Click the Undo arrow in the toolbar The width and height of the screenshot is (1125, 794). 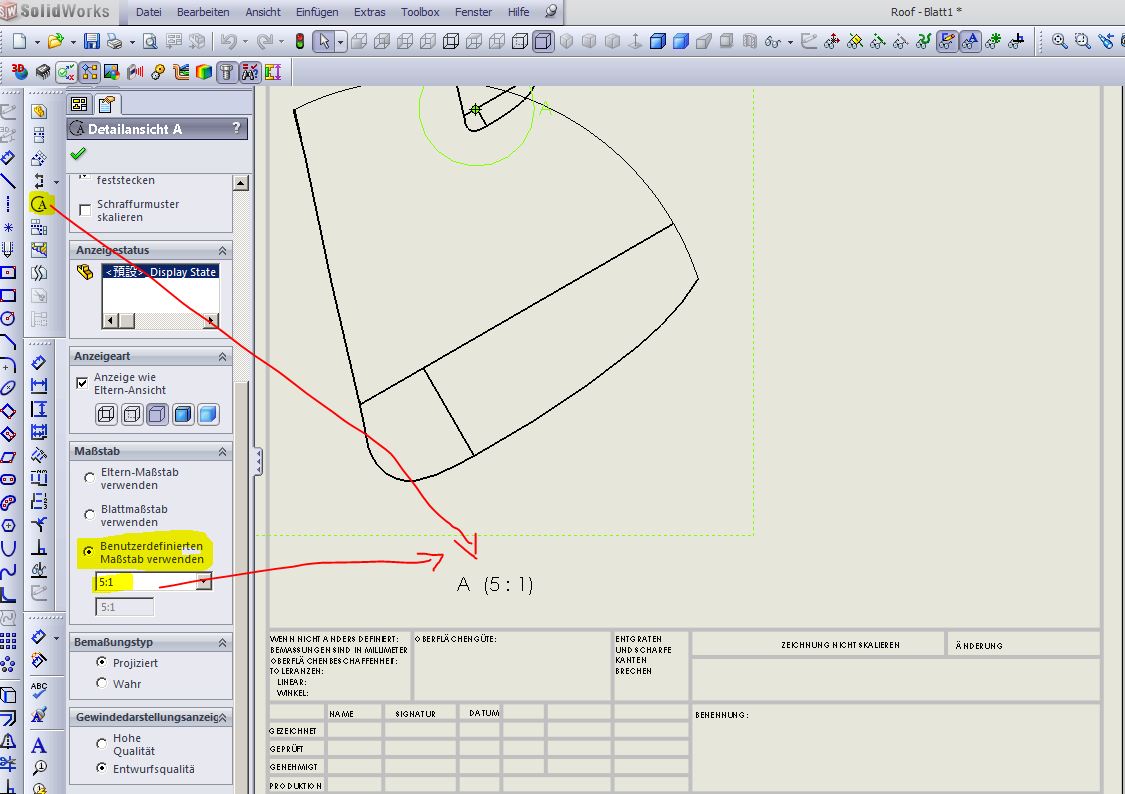click(x=228, y=42)
